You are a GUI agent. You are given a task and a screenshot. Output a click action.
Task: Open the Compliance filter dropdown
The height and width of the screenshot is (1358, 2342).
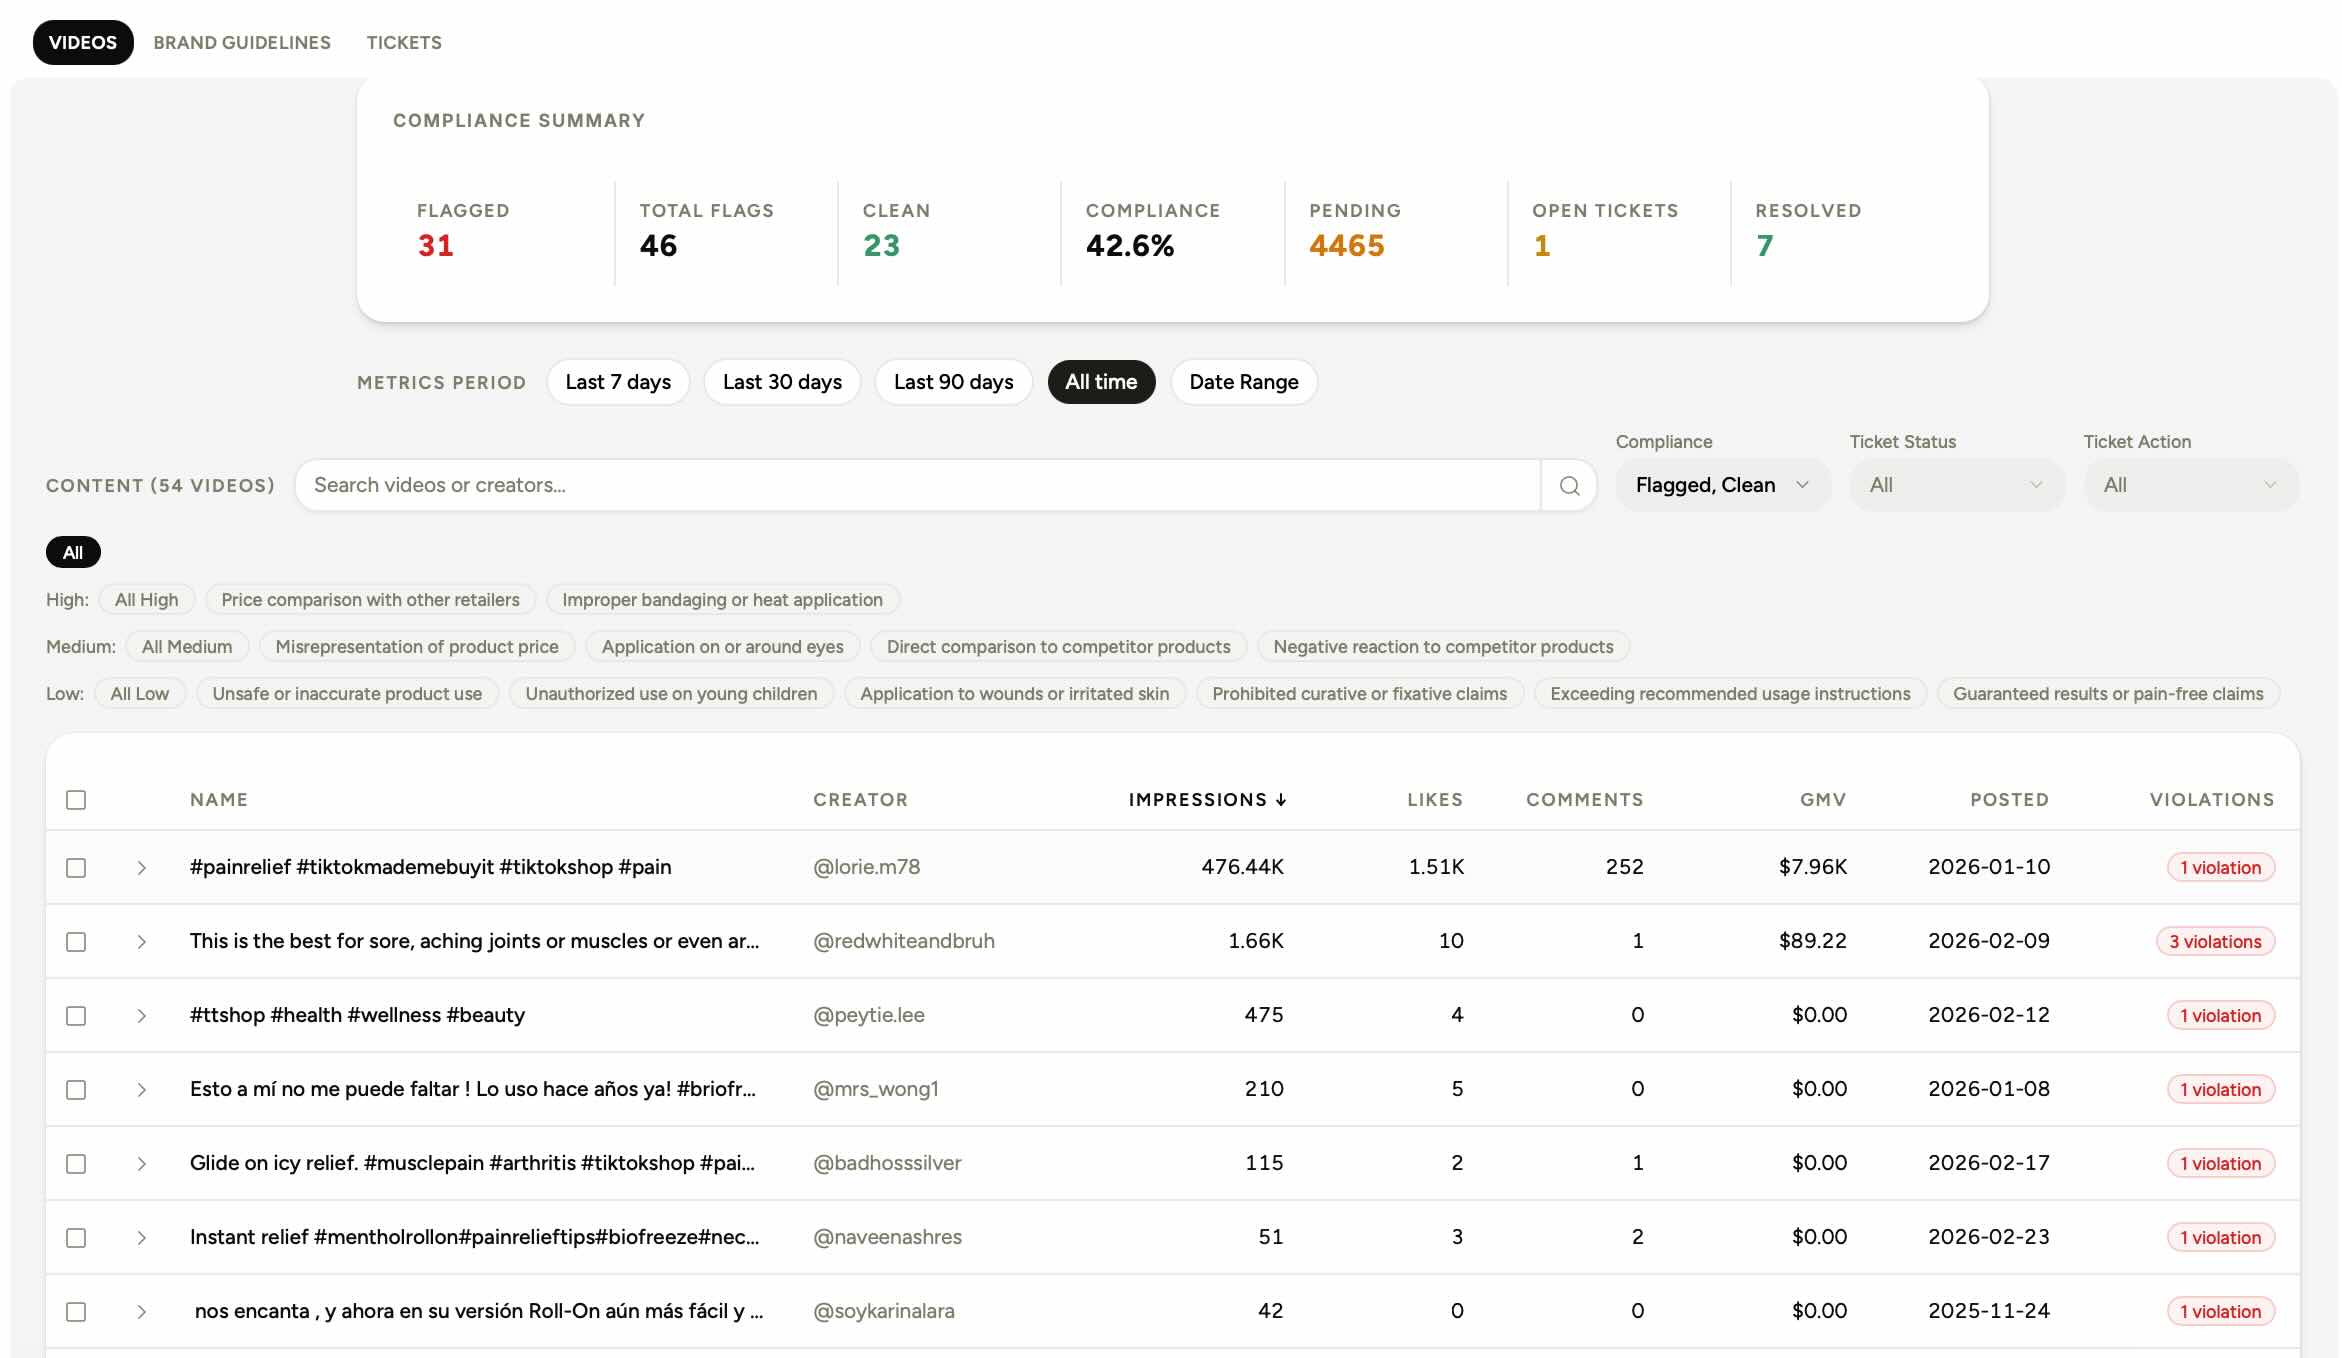pos(1721,485)
